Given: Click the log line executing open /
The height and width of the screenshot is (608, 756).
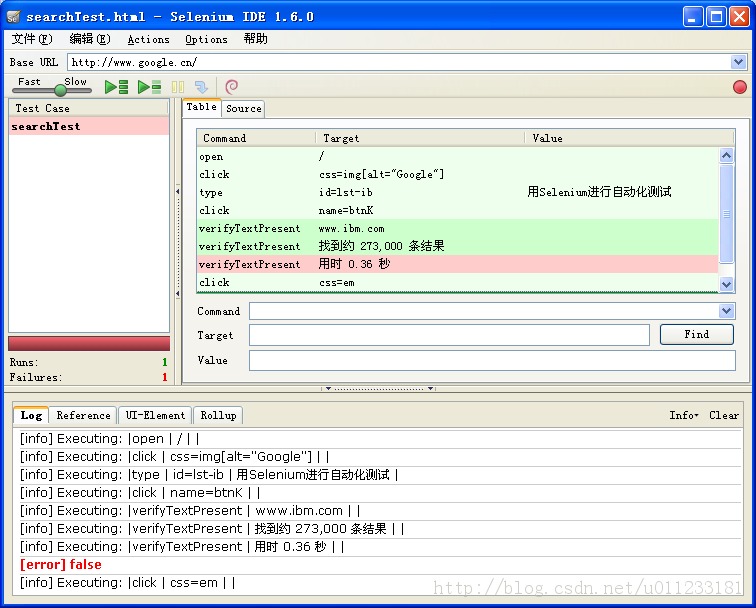Looking at the screenshot, I should click(x=110, y=439).
